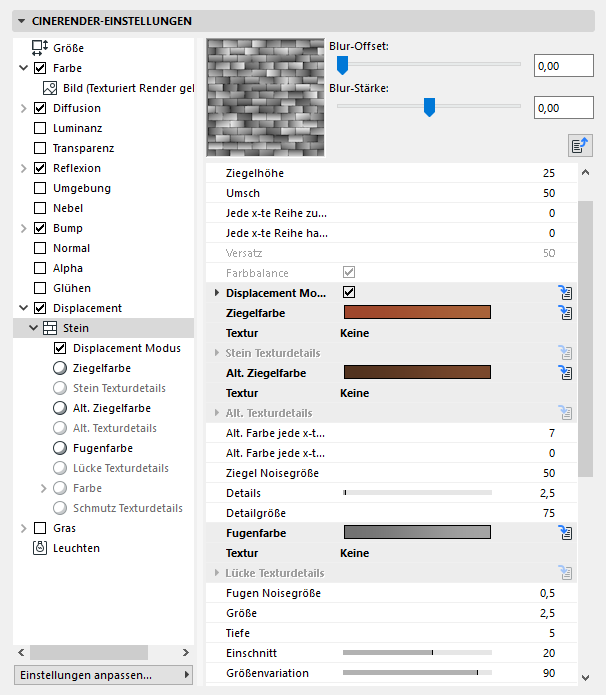Select Schmutz Texturdetails circle in tree
606x695 pixels.
click(60, 508)
